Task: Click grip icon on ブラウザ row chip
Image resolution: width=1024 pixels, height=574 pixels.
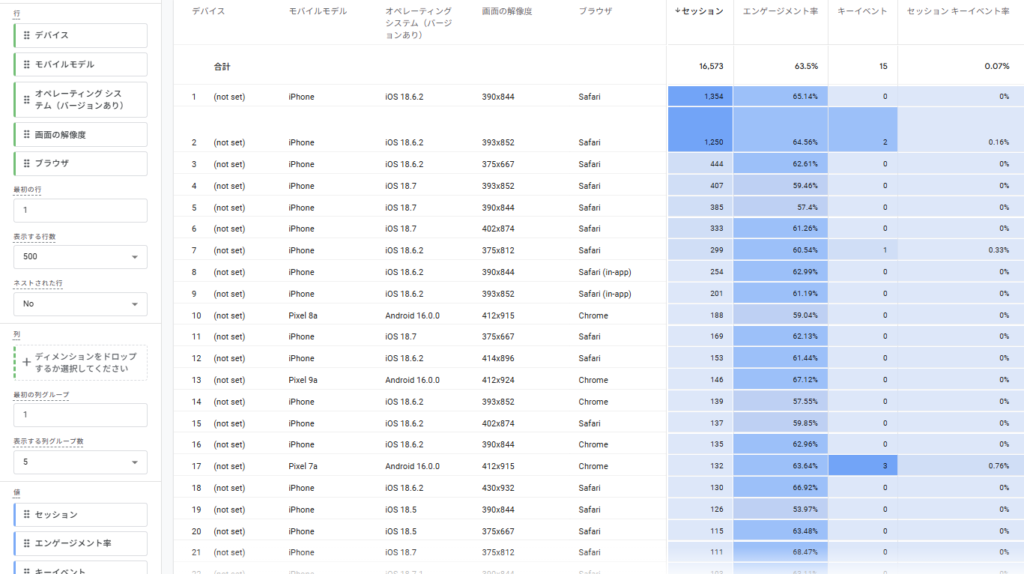Action: tap(27, 163)
